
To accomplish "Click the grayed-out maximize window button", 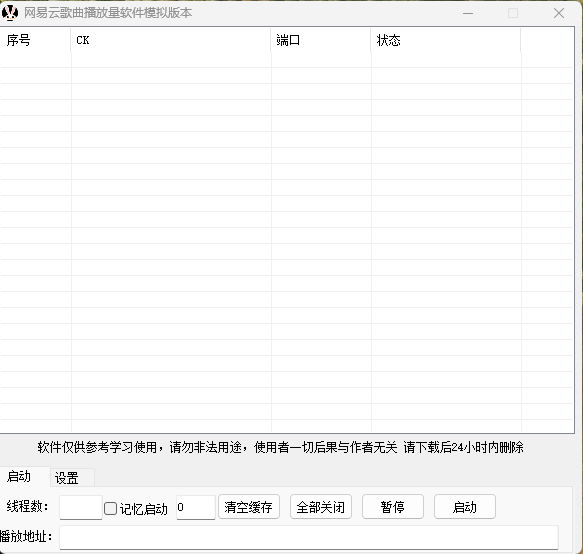I will [513, 13].
